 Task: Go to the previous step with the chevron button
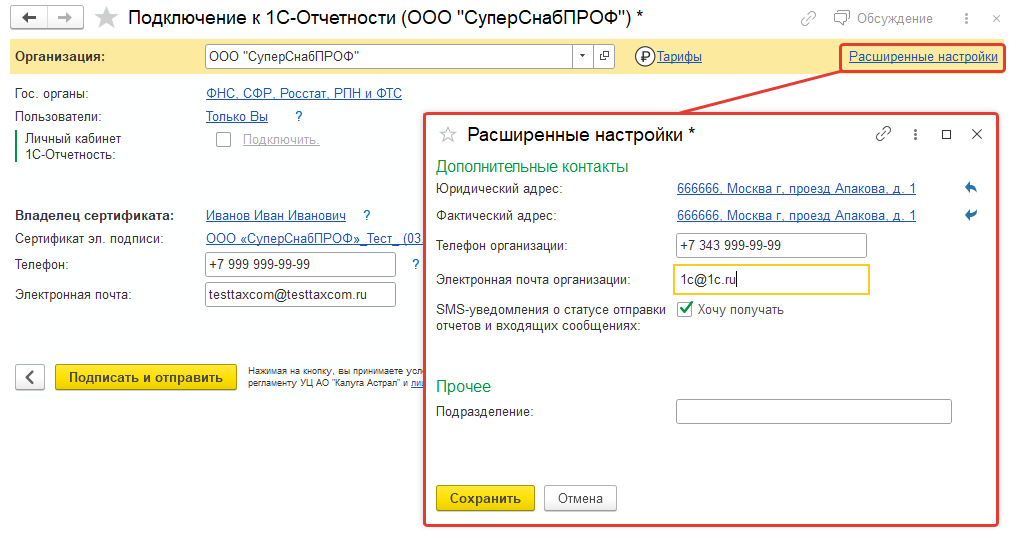pos(30,377)
